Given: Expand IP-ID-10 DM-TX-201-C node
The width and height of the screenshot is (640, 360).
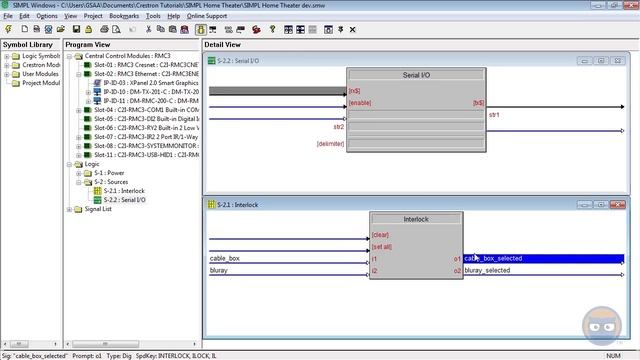Looking at the screenshot, I should (88, 92).
